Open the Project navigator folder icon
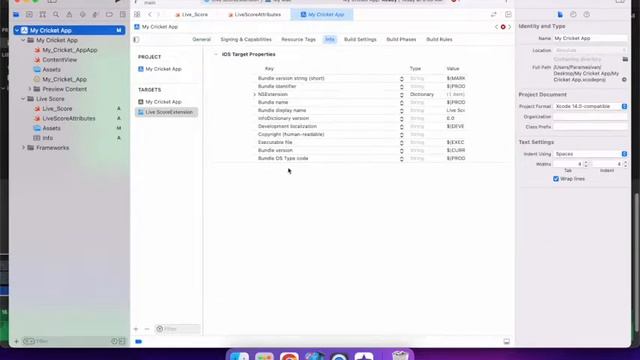Screen dimensions: 640x360 pyautogui.click(x=16, y=14)
